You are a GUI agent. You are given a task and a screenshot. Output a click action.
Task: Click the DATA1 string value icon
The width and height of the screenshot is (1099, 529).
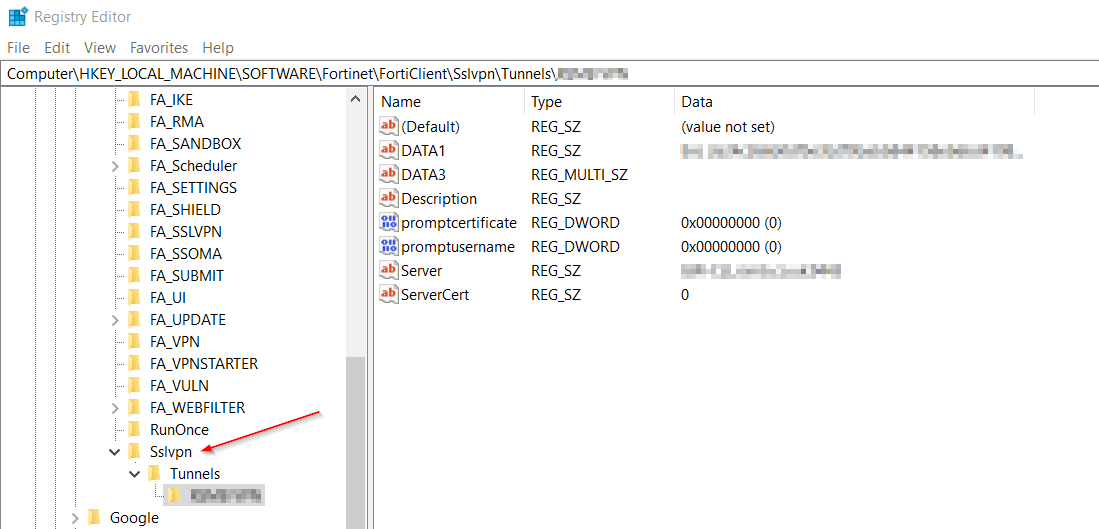[x=388, y=151]
